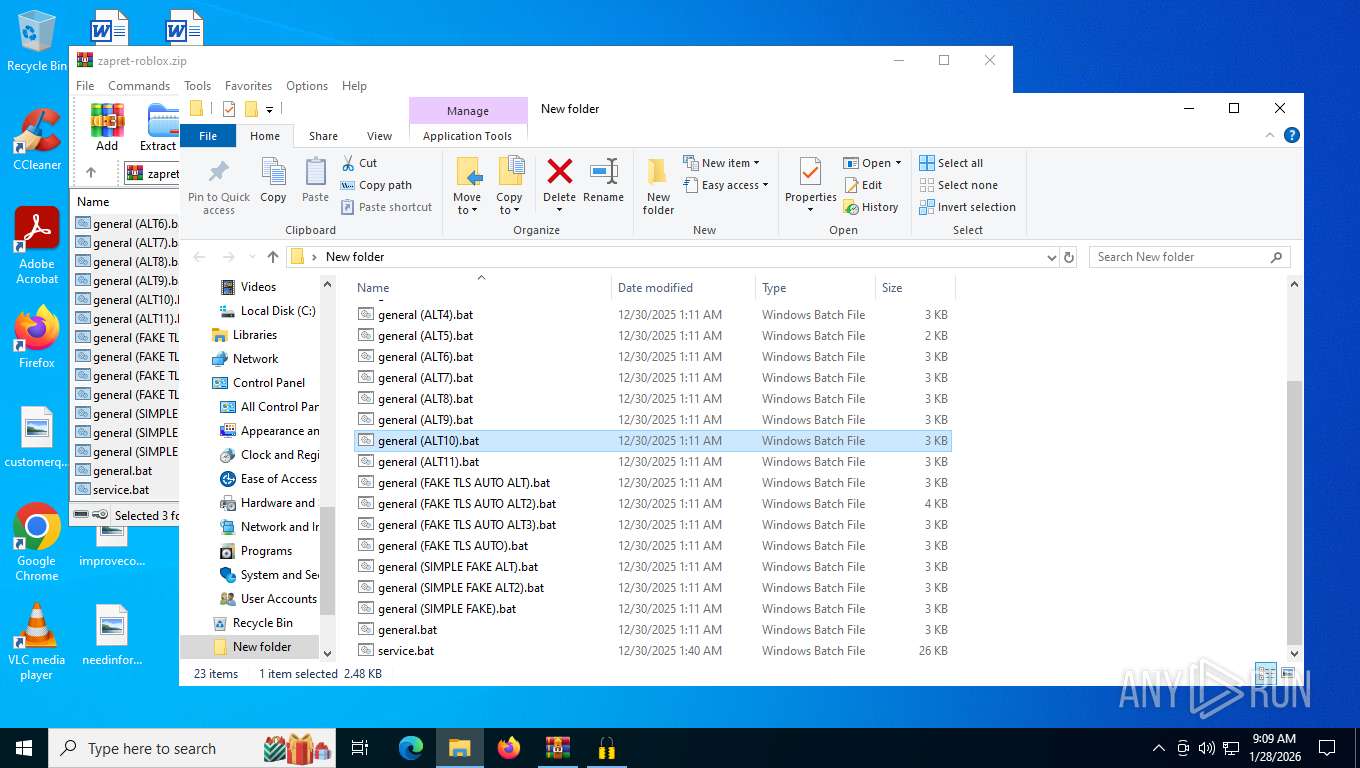Click Pin to Quick access icon
The width and height of the screenshot is (1360, 768).
click(219, 172)
